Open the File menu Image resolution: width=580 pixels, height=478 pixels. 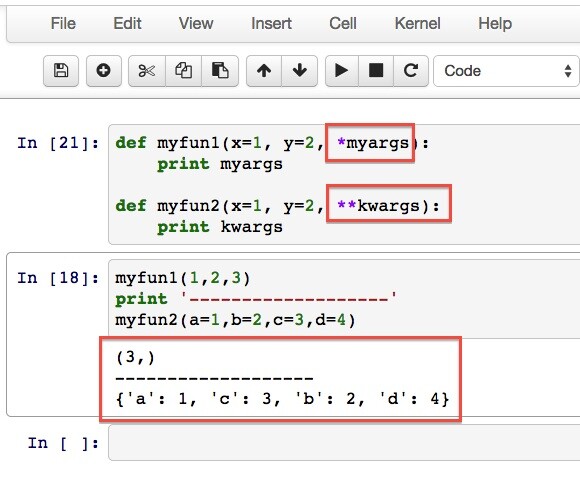tap(63, 24)
